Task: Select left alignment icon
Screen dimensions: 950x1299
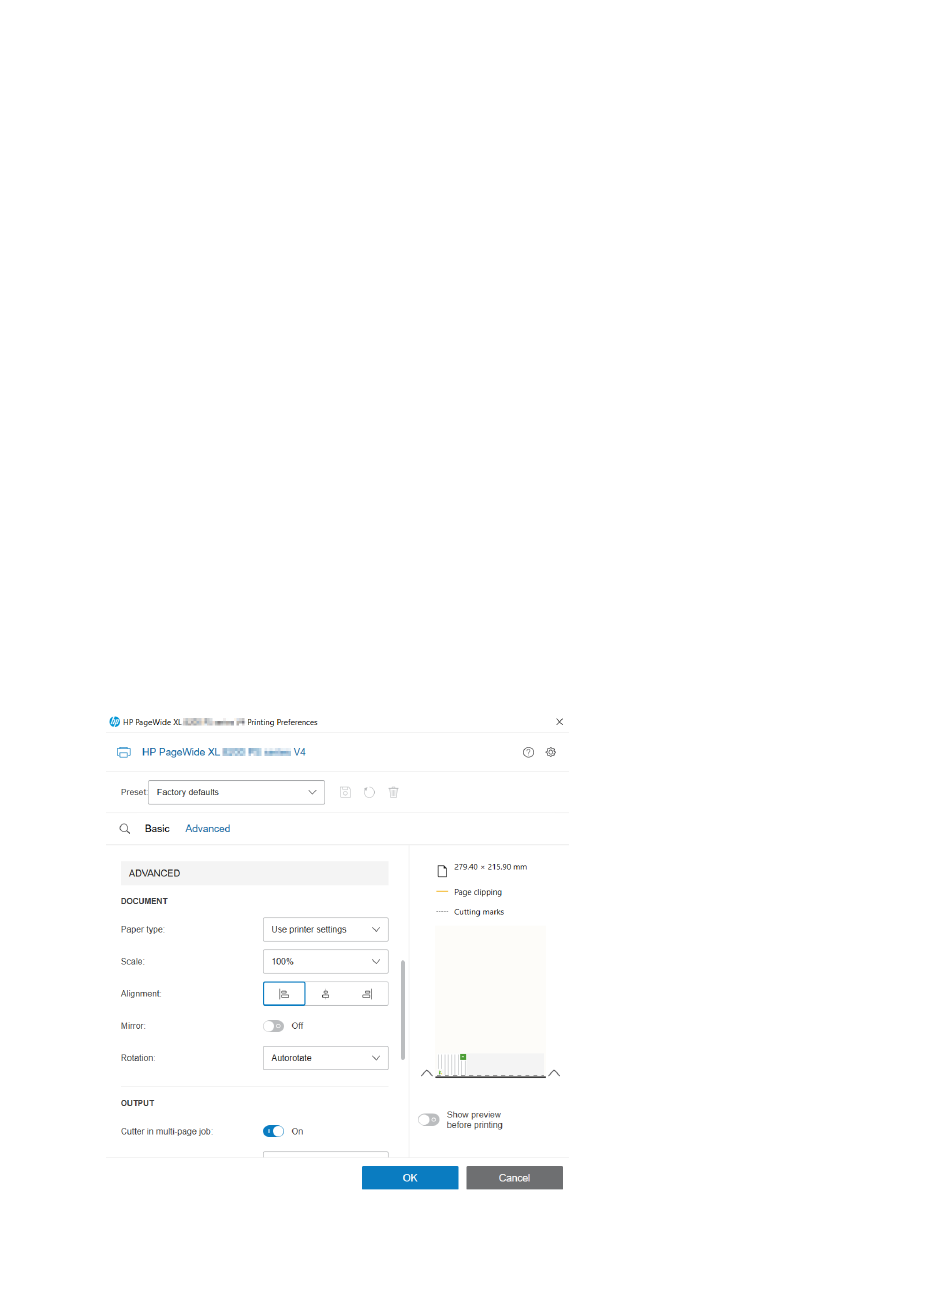Action: [284, 994]
